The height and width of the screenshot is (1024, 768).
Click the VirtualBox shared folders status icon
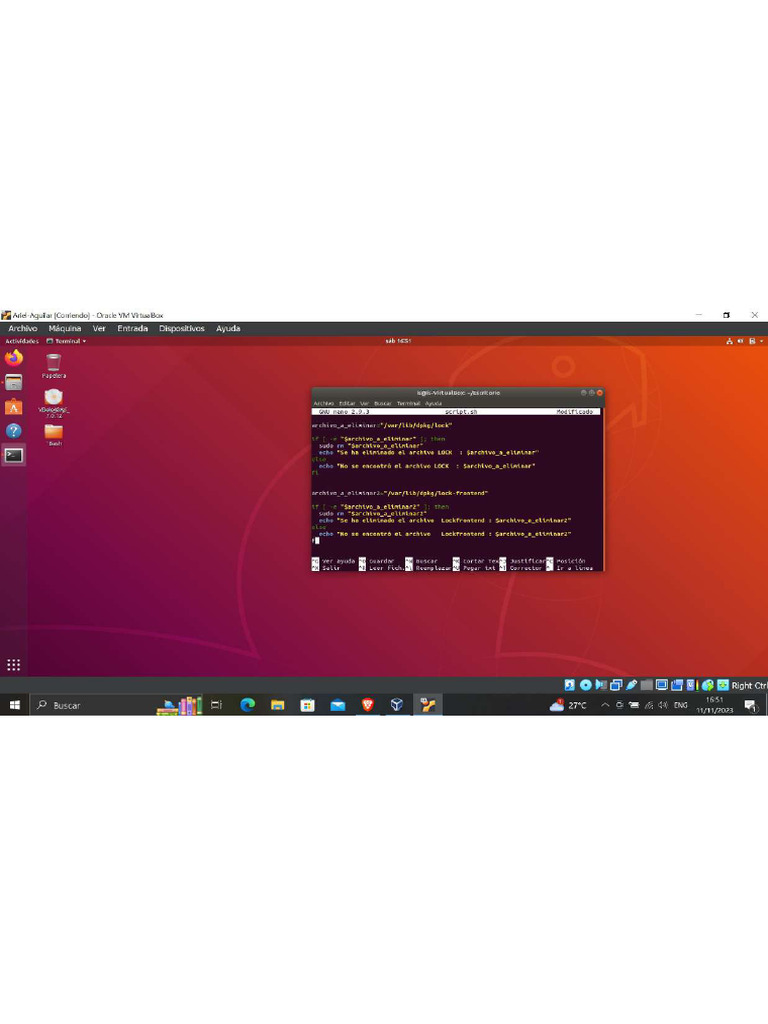[x=647, y=685]
